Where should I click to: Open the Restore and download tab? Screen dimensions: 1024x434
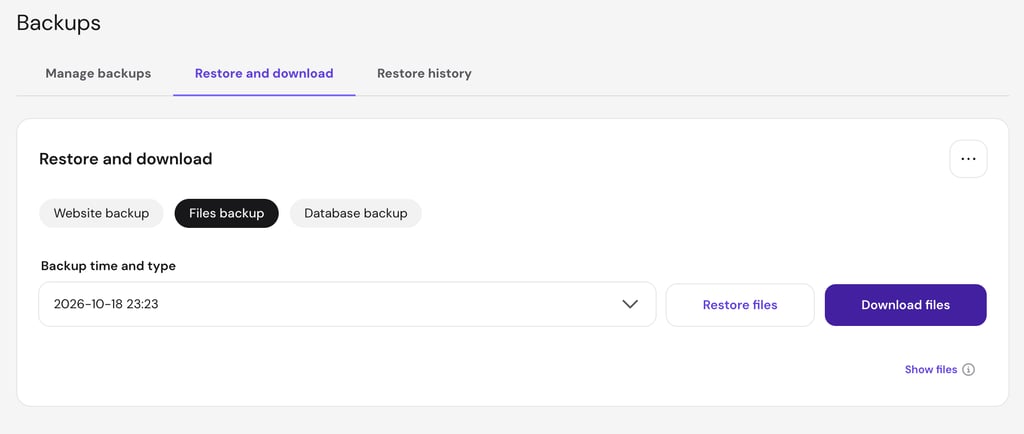(264, 73)
